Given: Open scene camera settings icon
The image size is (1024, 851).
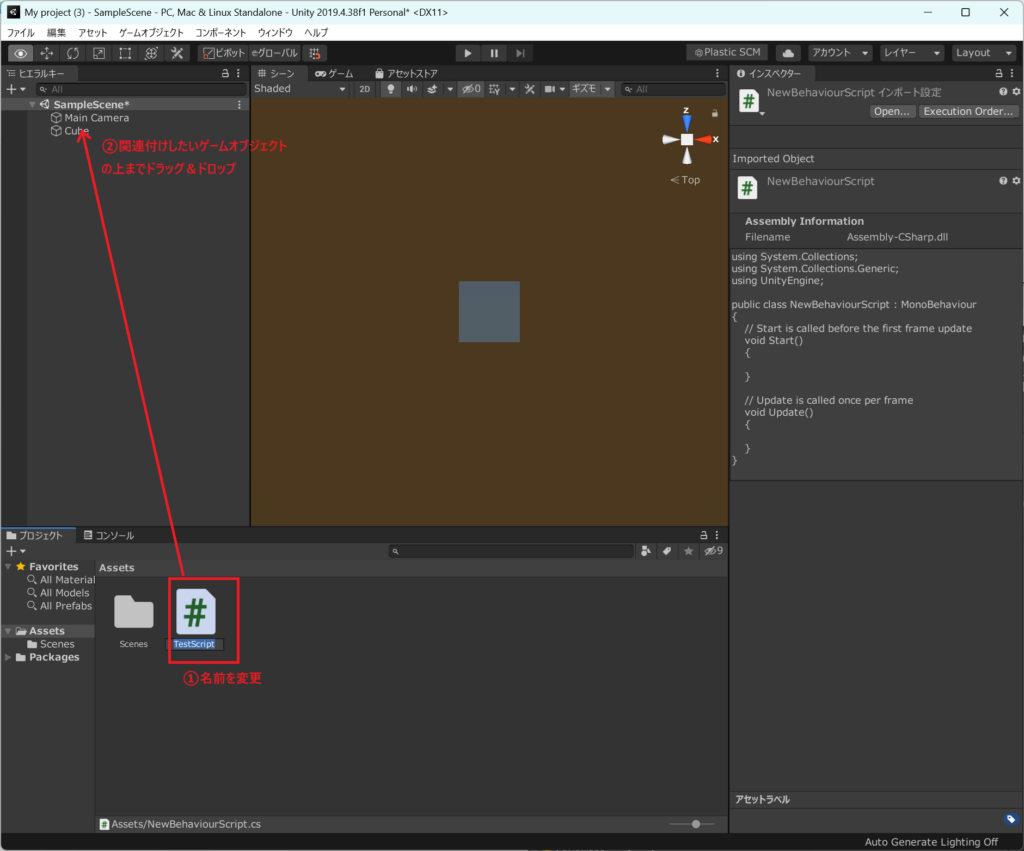Looking at the screenshot, I should (550, 89).
